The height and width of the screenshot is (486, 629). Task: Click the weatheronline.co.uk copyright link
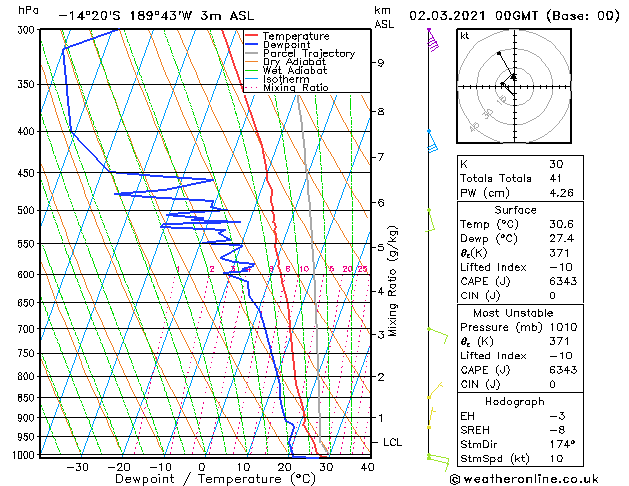pos(524,479)
